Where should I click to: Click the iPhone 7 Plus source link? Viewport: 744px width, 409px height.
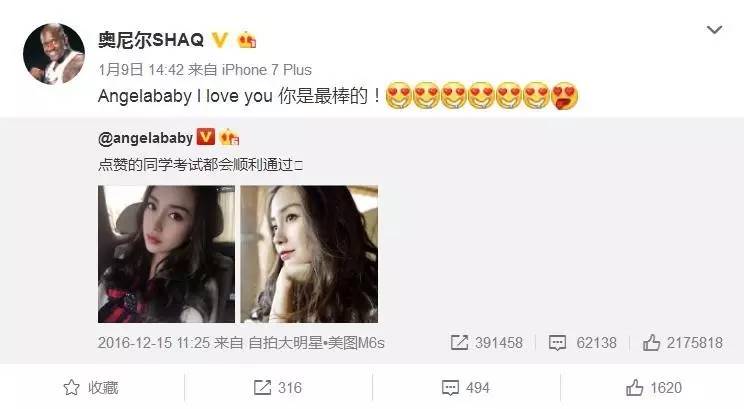tap(267, 70)
